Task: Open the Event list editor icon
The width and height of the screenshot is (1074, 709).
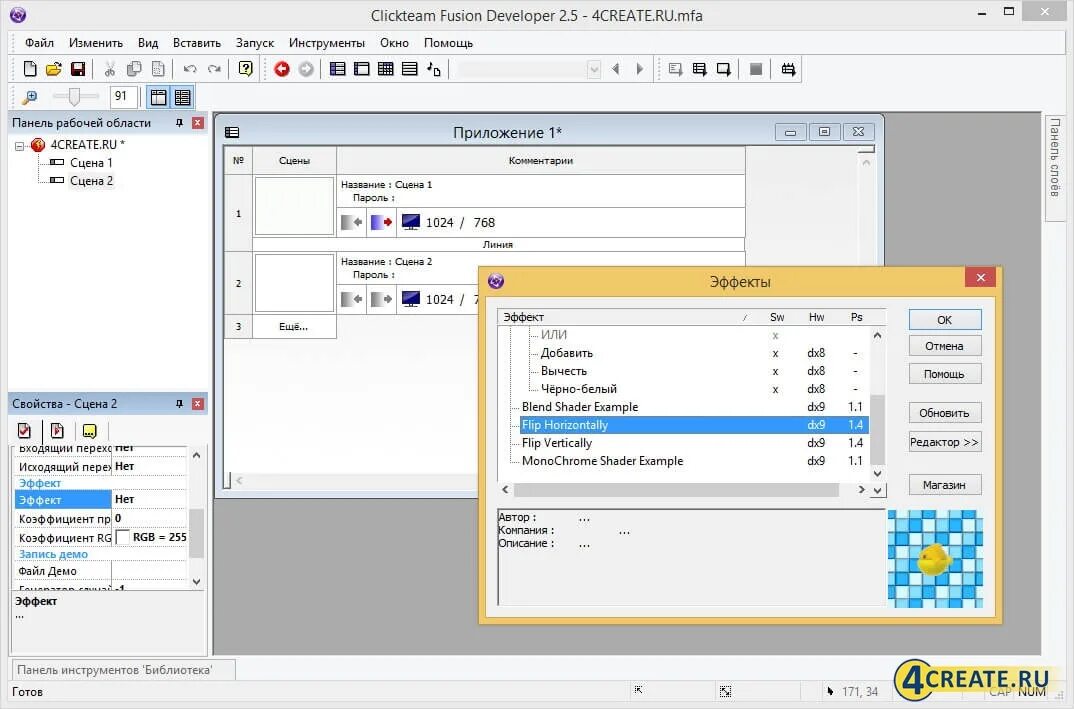Action: coord(410,69)
